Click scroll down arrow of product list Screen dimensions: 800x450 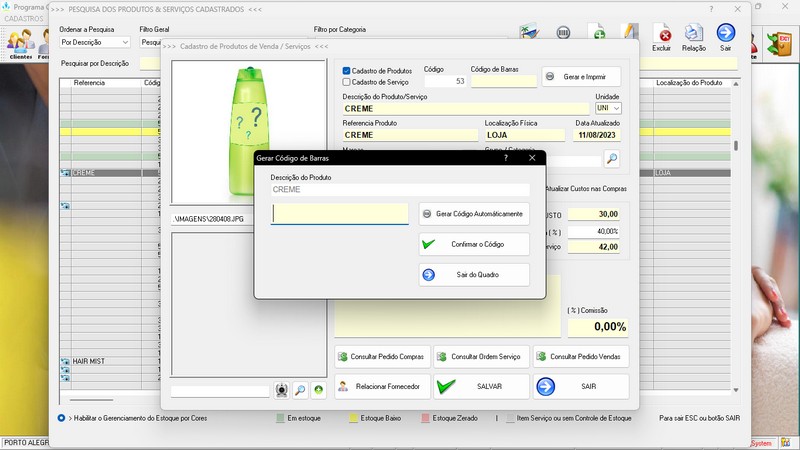pyautogui.click(x=736, y=390)
